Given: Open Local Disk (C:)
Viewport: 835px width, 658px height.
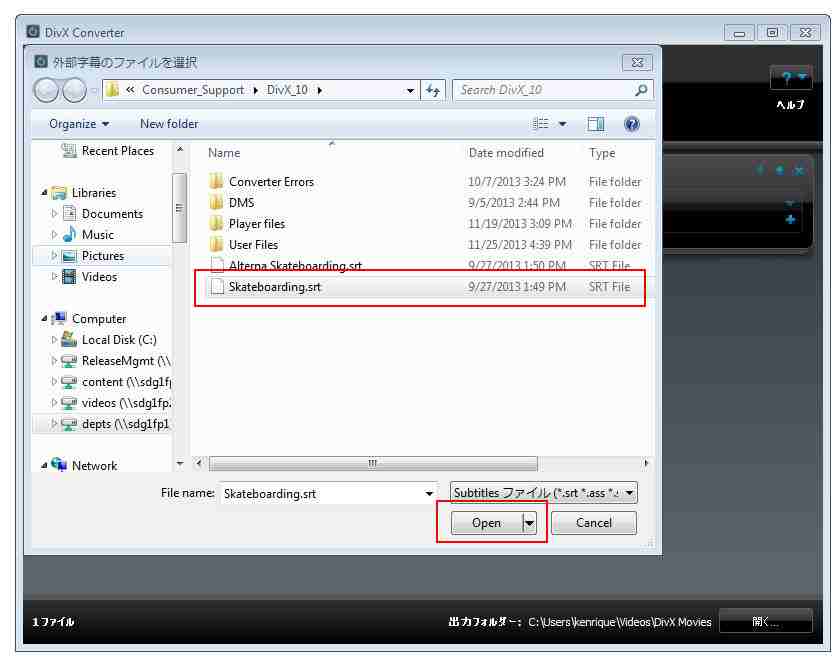Looking at the screenshot, I should pos(109,340).
